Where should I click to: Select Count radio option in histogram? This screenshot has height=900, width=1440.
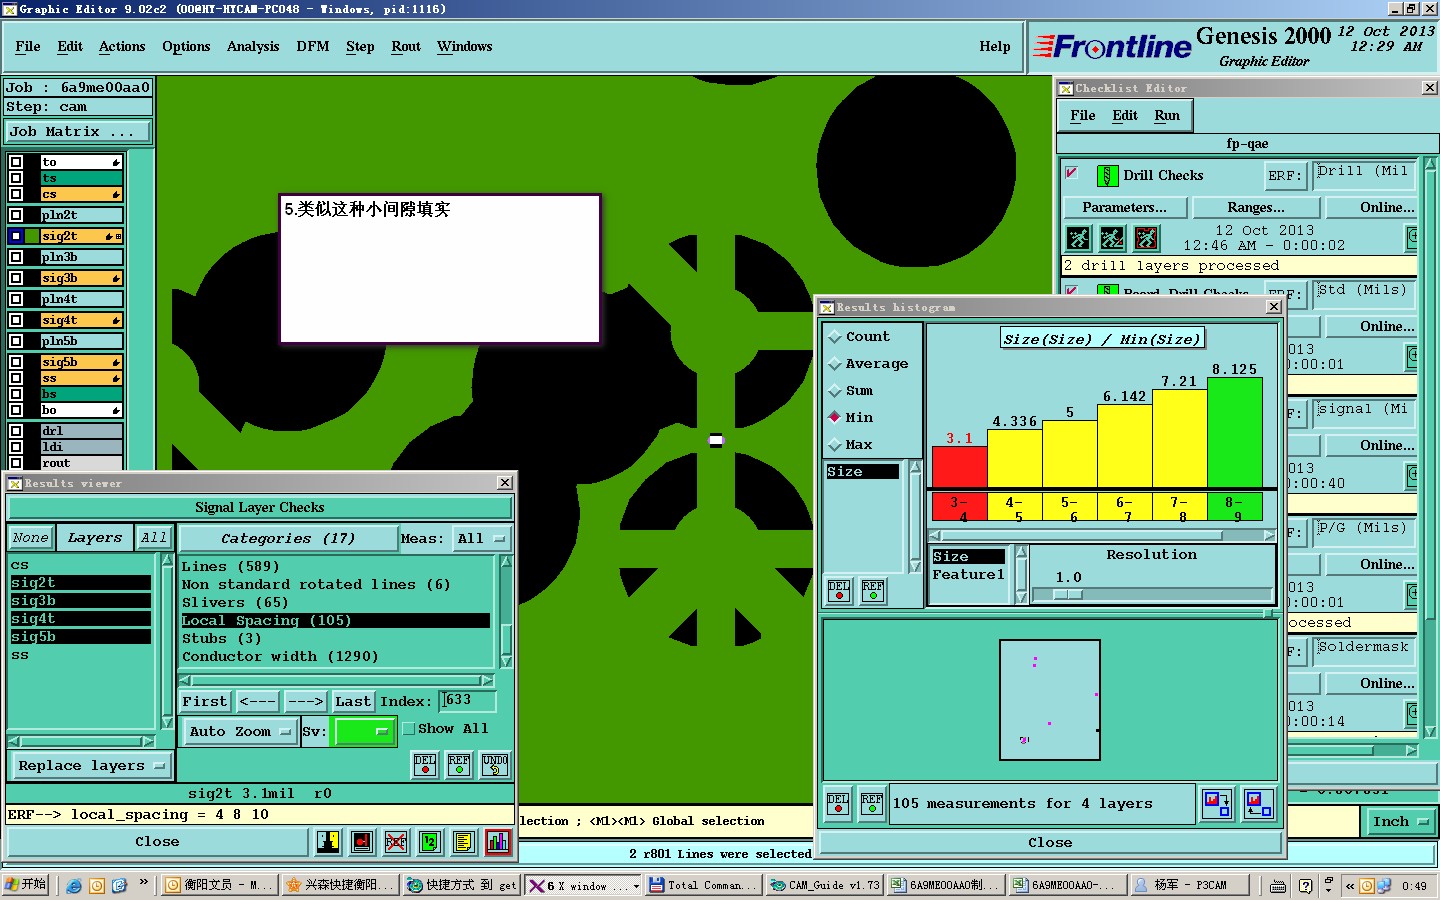(835, 337)
